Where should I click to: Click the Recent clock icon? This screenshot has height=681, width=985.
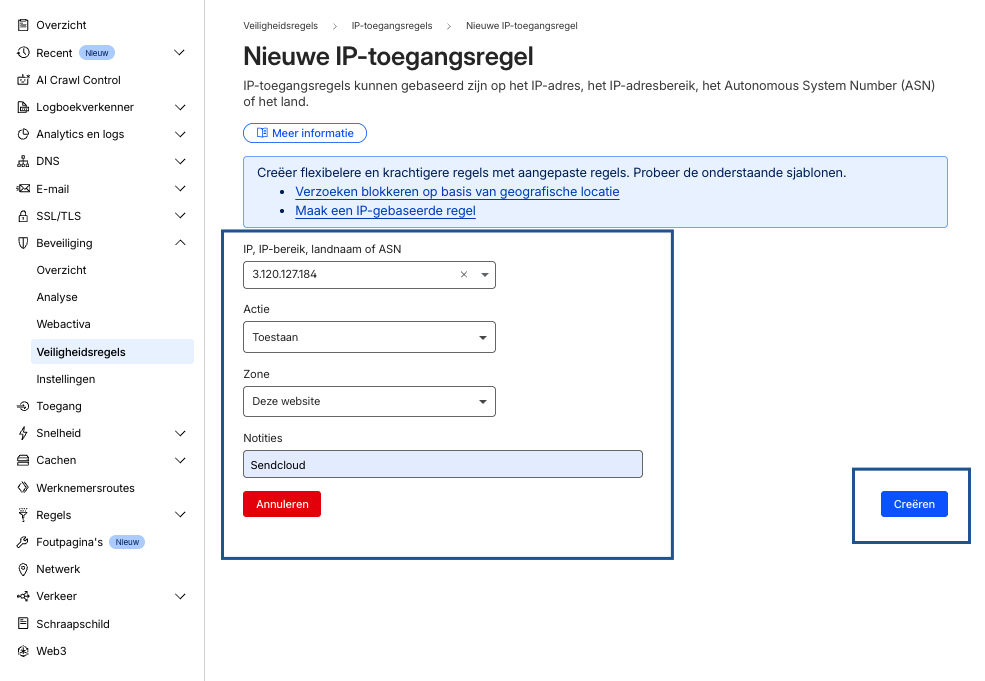click(x=23, y=53)
